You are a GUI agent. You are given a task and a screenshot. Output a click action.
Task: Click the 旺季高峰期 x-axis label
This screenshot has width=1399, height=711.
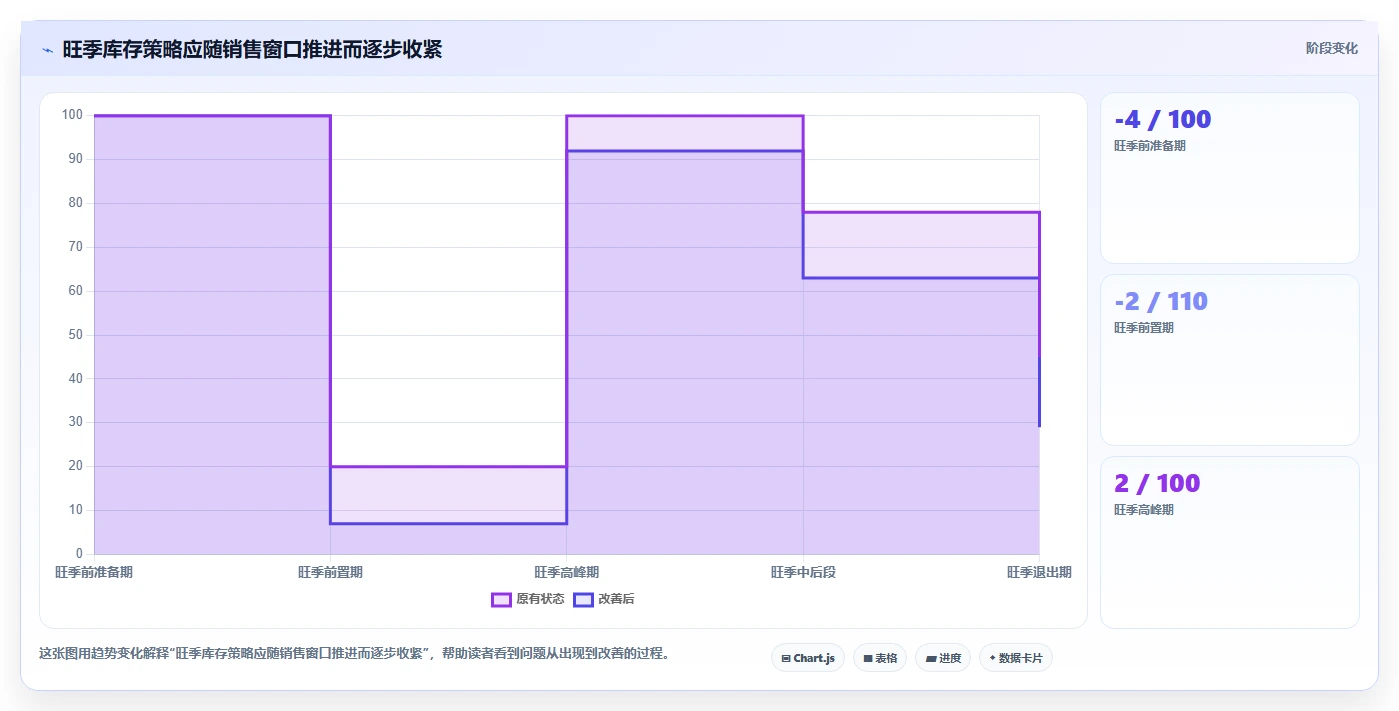tap(567, 572)
